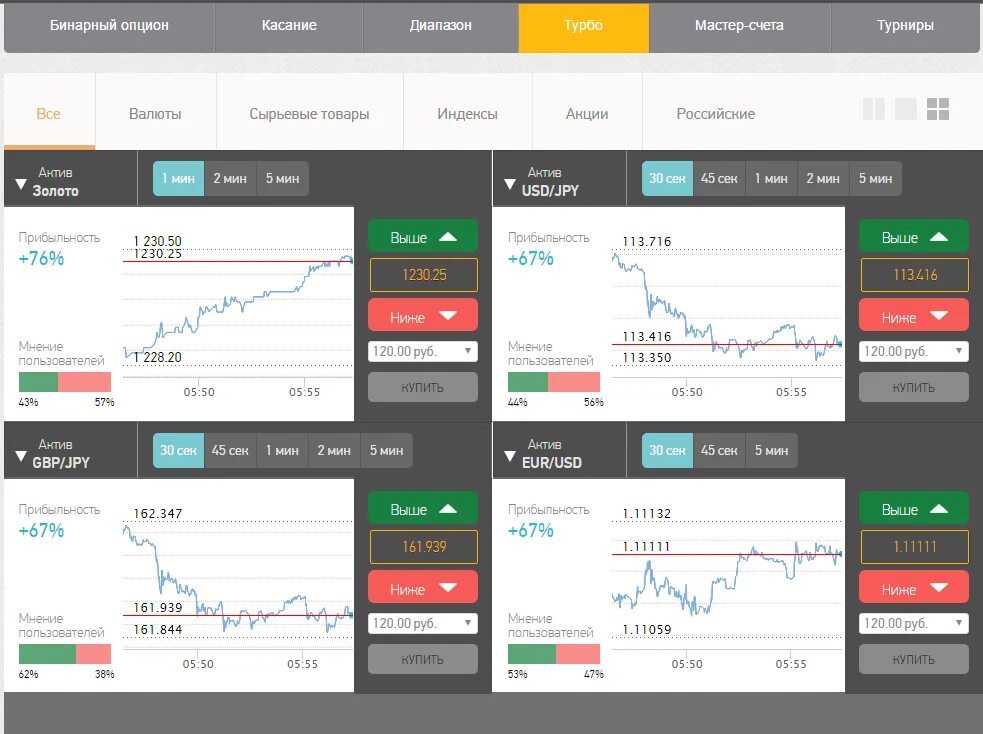Open GBP/JPY amount dropdown 120.00 руб.

423,623
